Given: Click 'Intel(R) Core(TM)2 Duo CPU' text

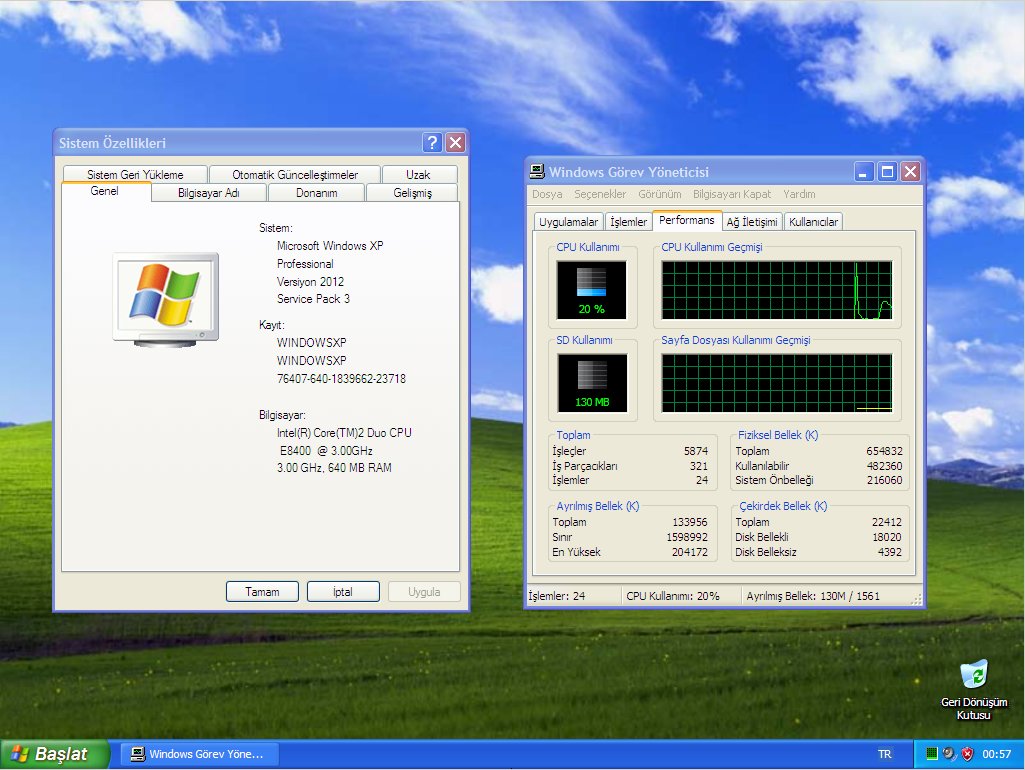Looking at the screenshot, I should pyautogui.click(x=344, y=433).
